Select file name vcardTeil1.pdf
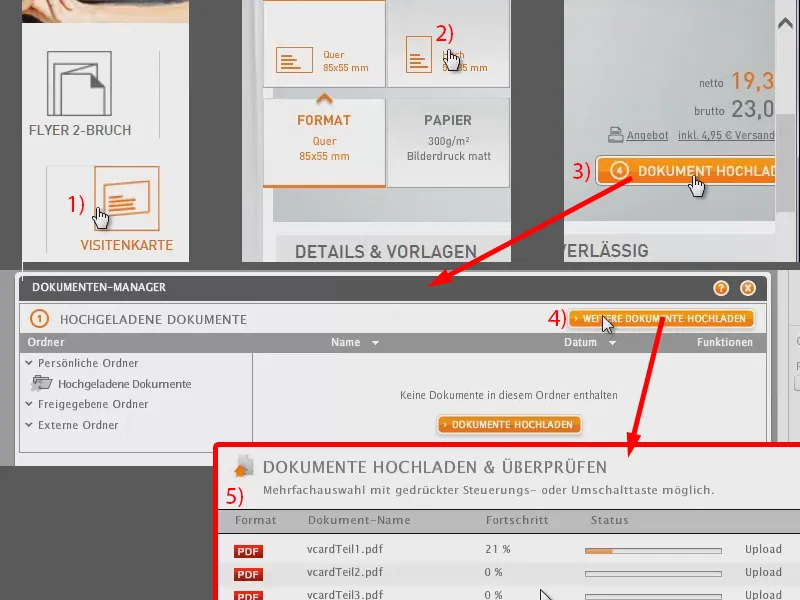Viewport: 800px width, 600px height. [x=345, y=549]
